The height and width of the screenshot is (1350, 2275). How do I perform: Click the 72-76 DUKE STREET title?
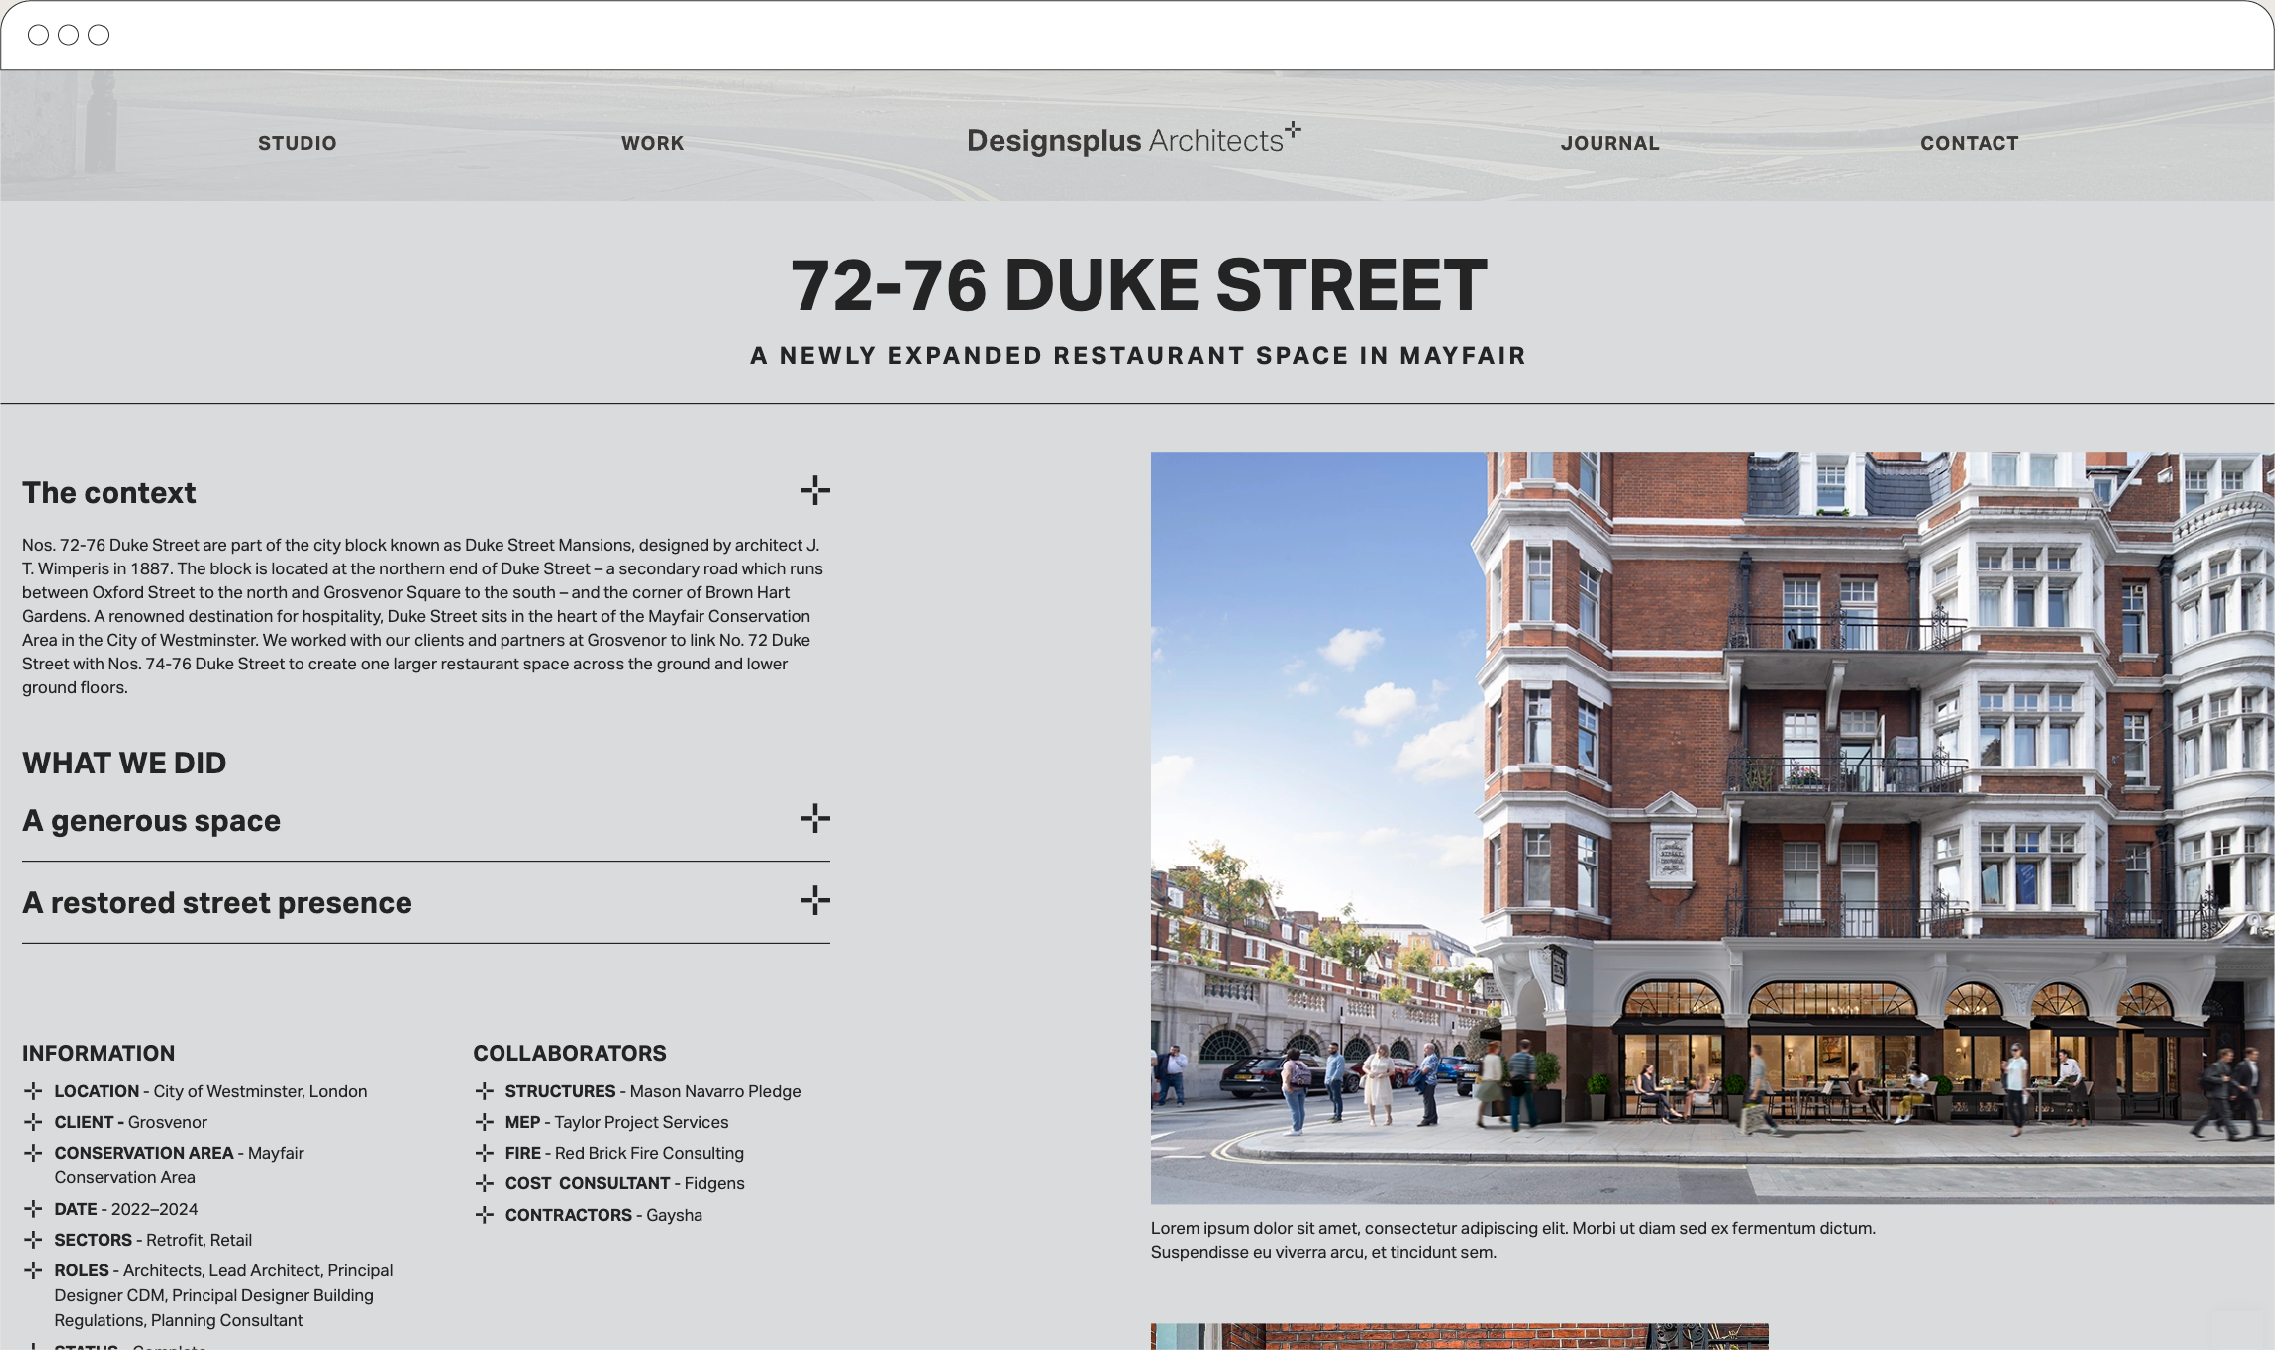click(x=1139, y=286)
